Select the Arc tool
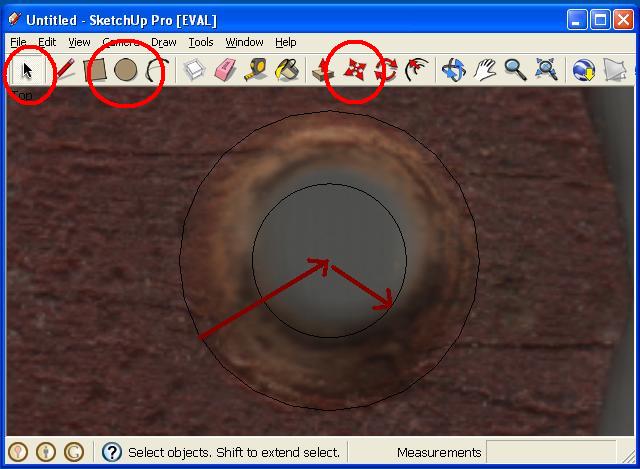 (155, 71)
